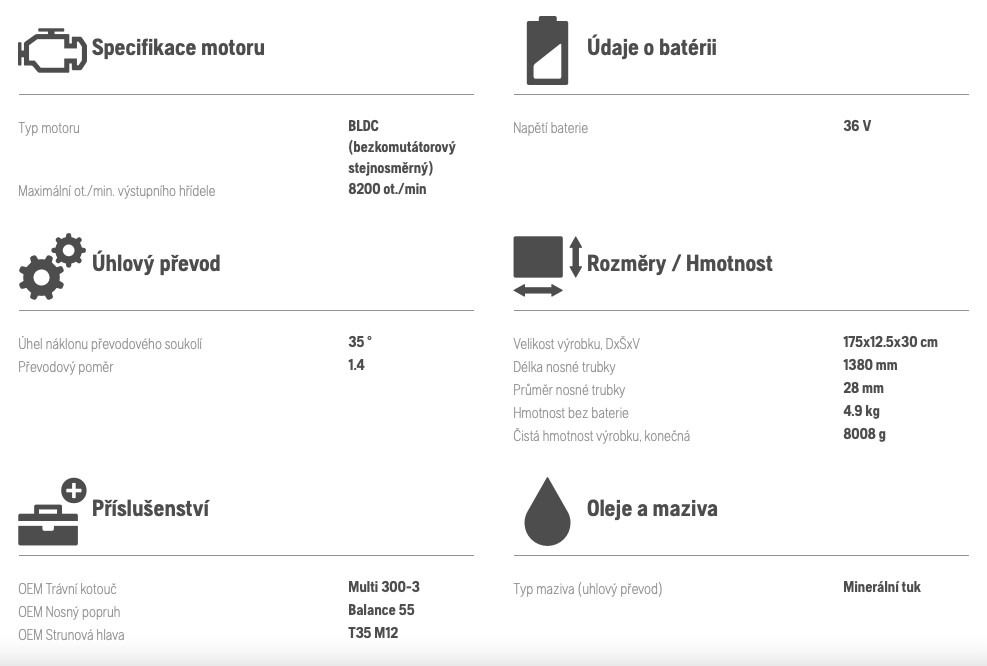Click the Rozměry / Hmotnost heading
This screenshot has height=666, width=987.
pos(679,264)
